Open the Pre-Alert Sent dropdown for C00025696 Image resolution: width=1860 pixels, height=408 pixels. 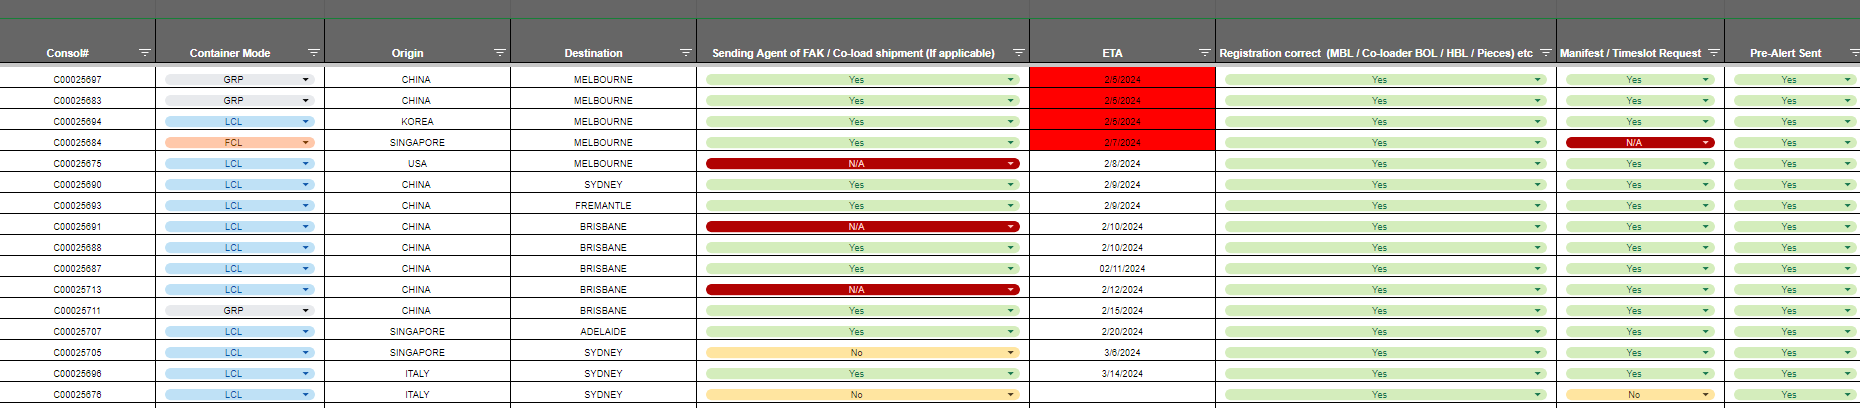(x=1795, y=373)
